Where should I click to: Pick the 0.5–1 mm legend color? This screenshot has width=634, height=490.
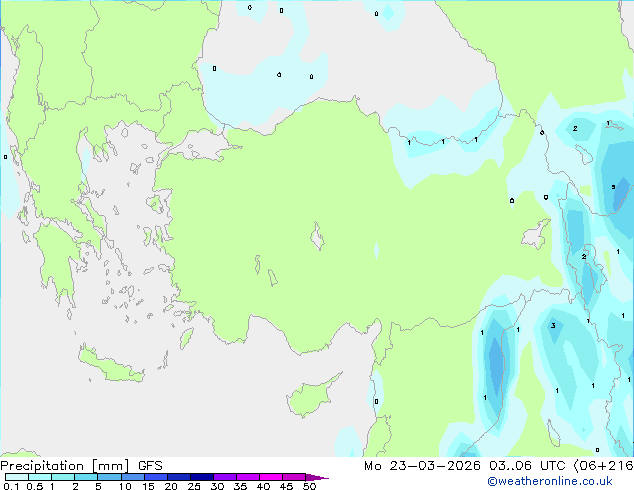(40, 477)
